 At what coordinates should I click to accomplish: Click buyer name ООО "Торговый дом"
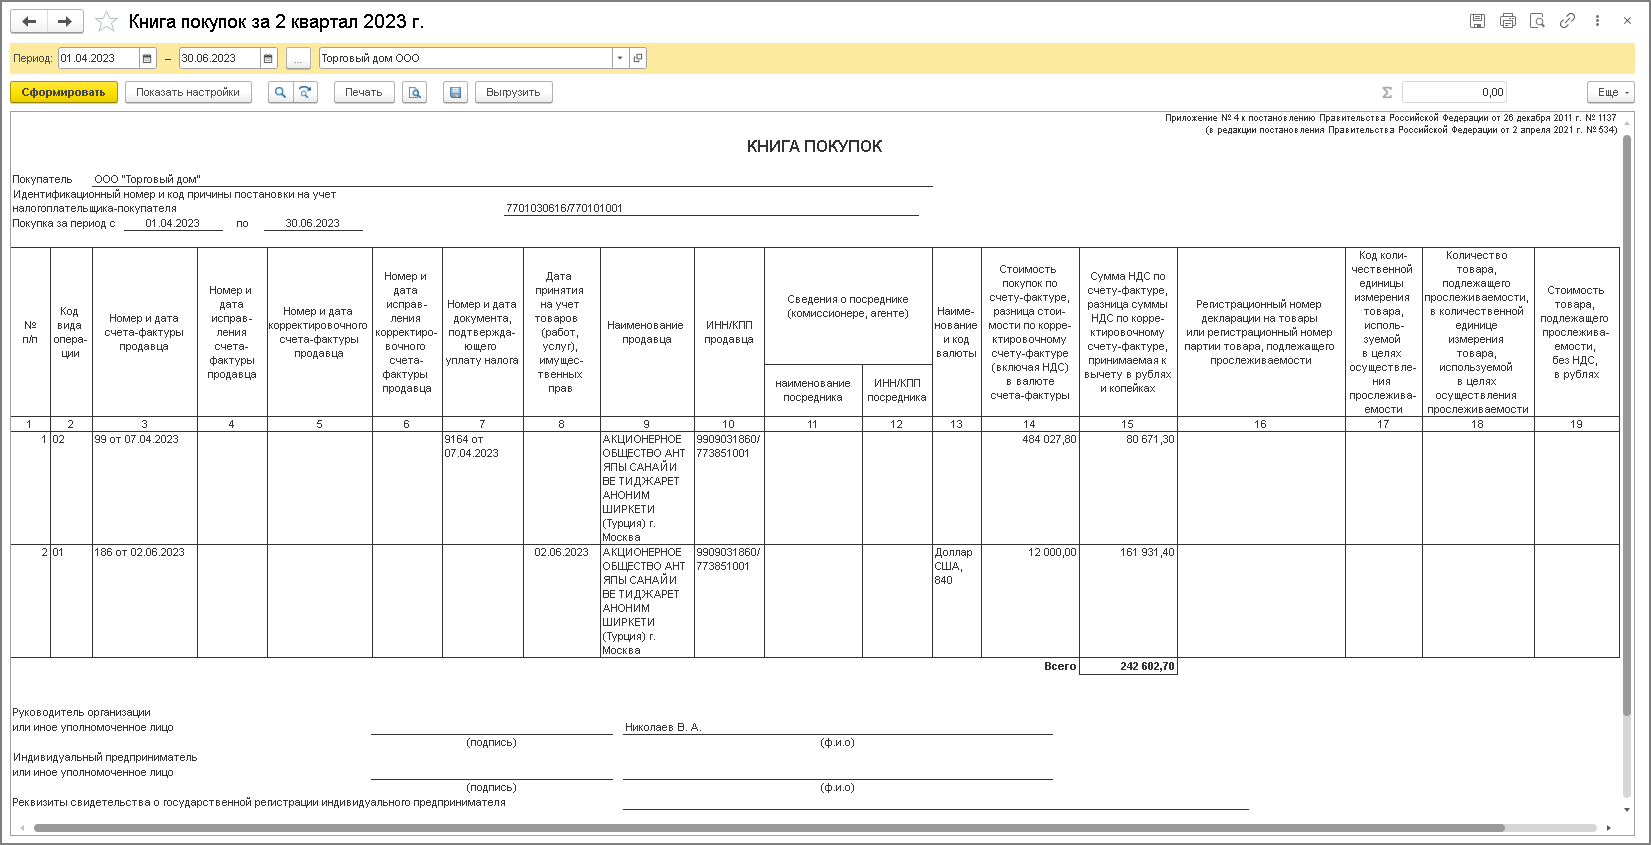pos(147,179)
